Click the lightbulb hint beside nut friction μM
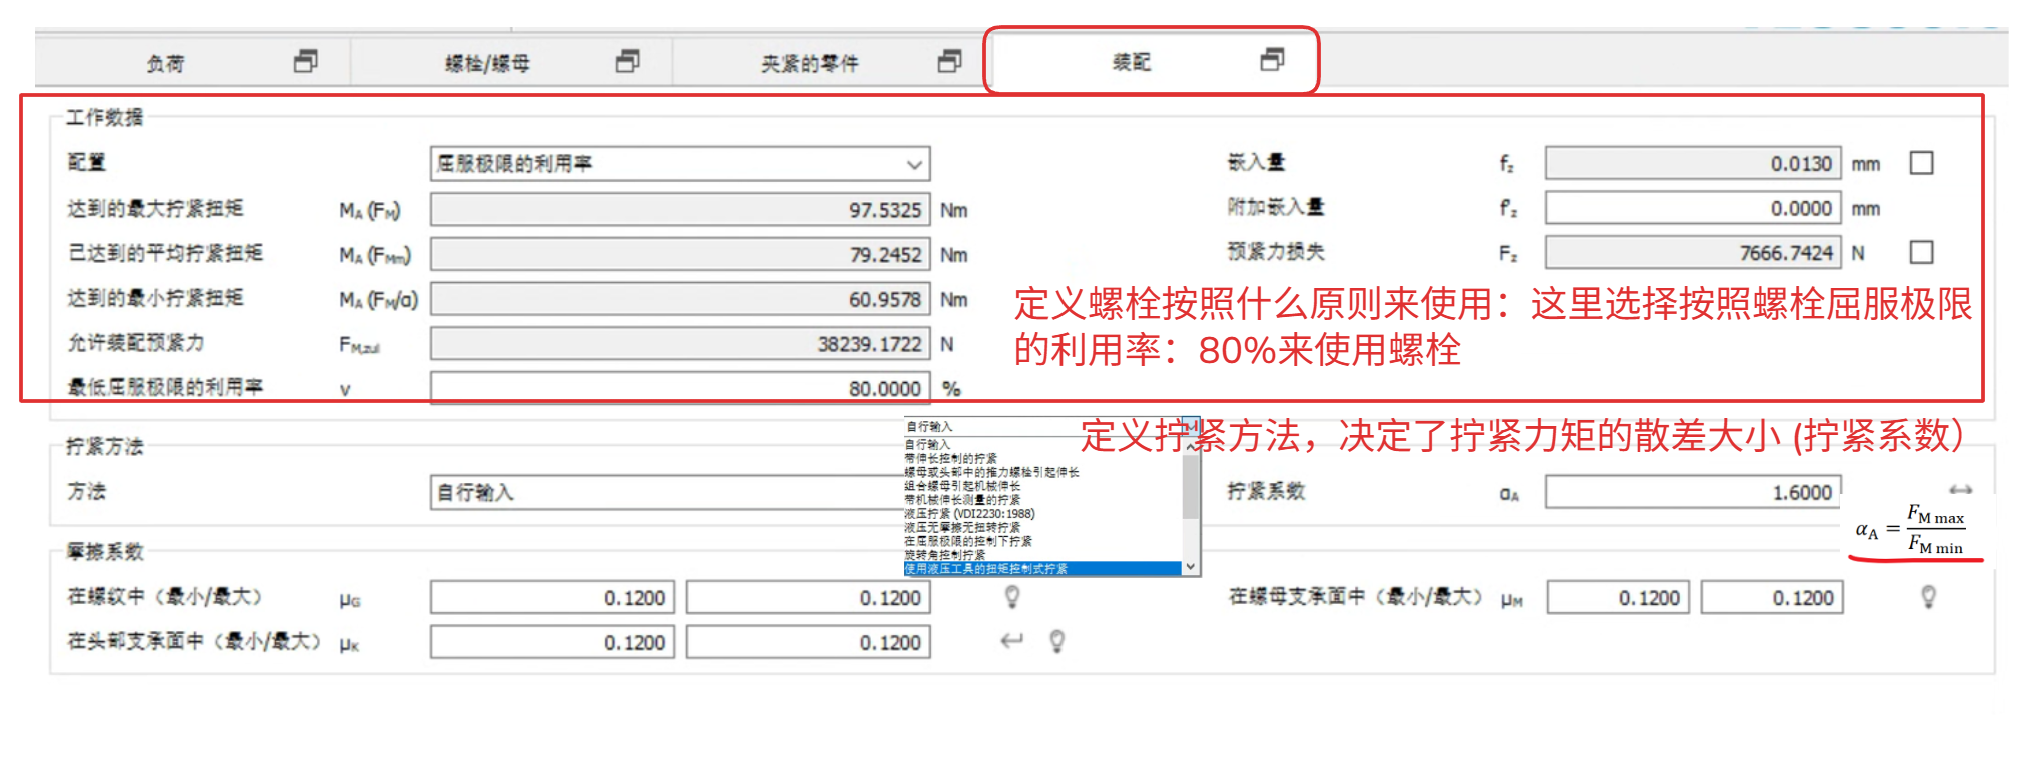This screenshot has height=776, width=2033. click(1928, 597)
